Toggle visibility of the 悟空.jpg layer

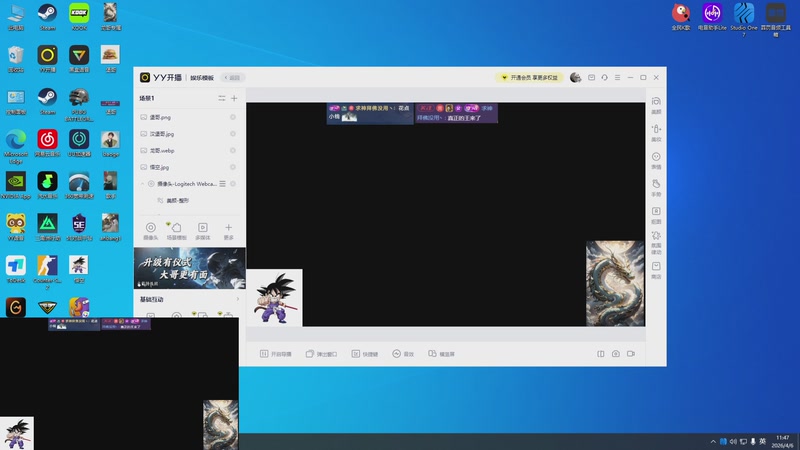point(233,167)
